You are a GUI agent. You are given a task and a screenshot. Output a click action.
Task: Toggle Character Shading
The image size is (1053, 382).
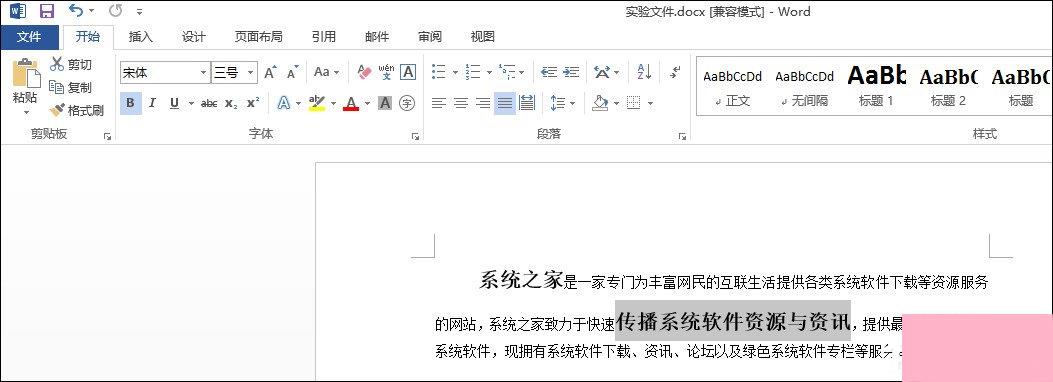pos(385,103)
